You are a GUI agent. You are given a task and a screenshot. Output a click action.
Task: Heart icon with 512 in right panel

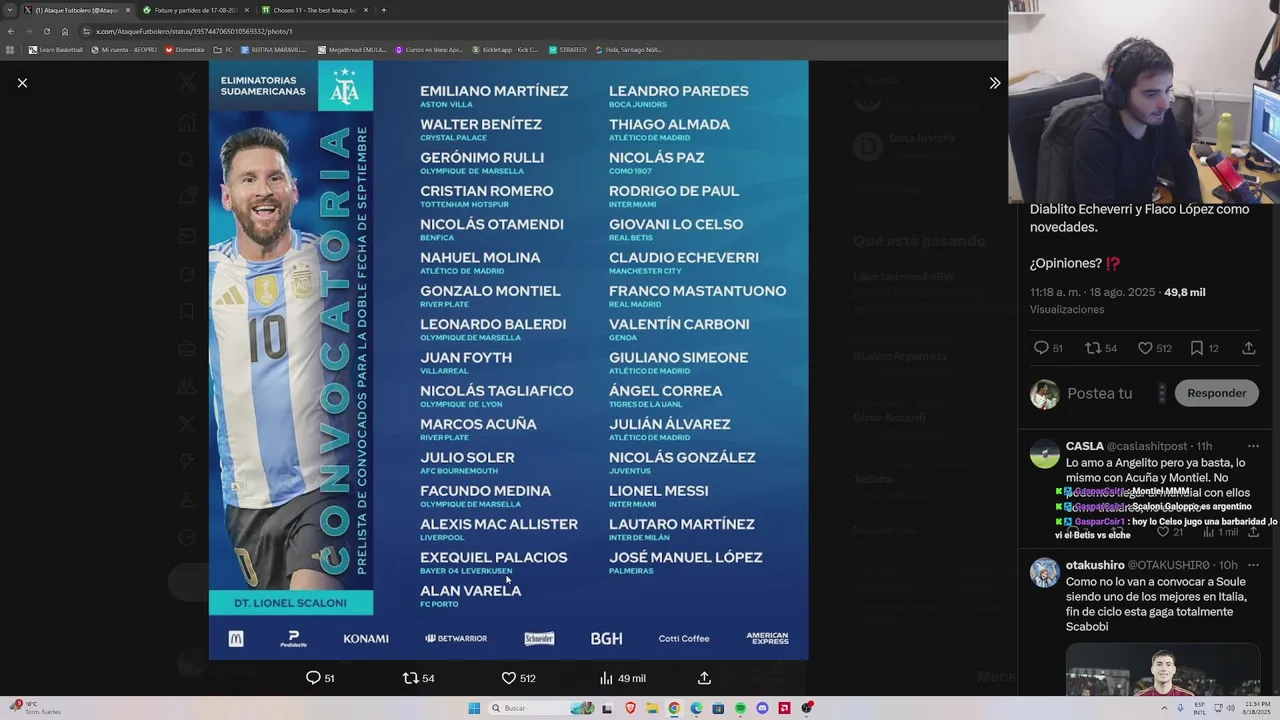click(1144, 348)
